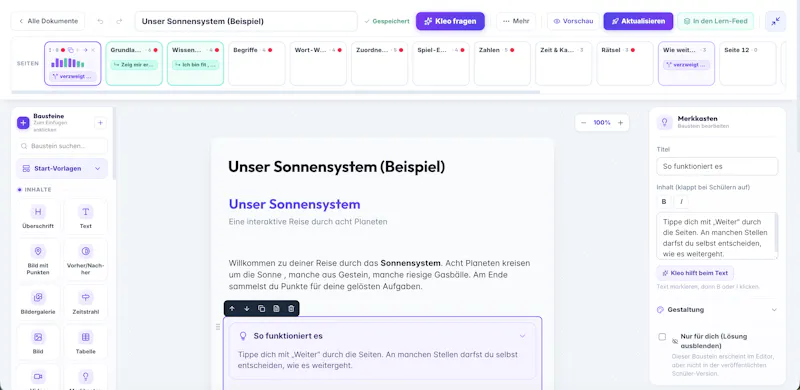
Task: Click the undo arrow icon
Action: point(100,21)
